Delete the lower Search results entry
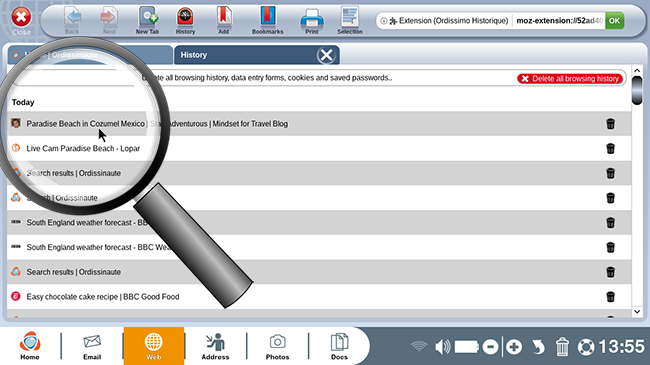Screen dimensions: 650x365 [610, 272]
